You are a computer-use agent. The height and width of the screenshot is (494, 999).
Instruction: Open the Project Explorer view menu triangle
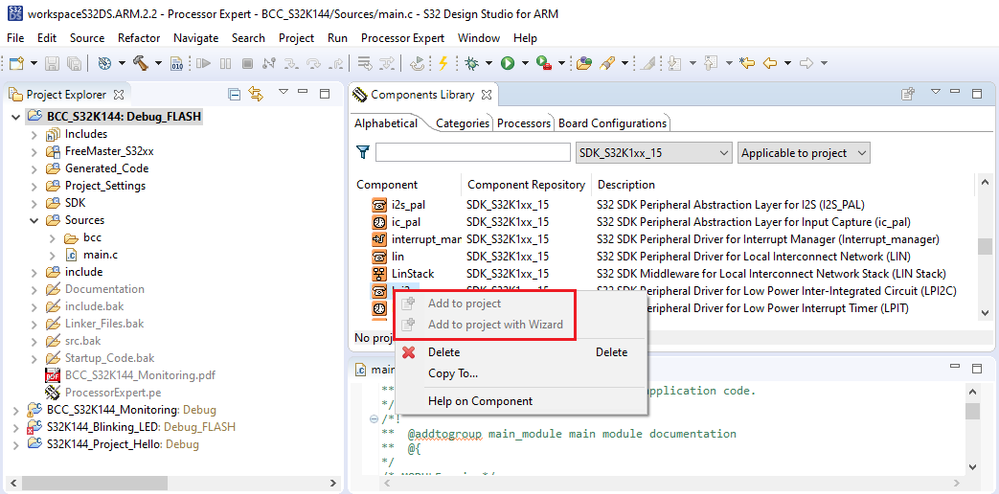click(x=284, y=92)
